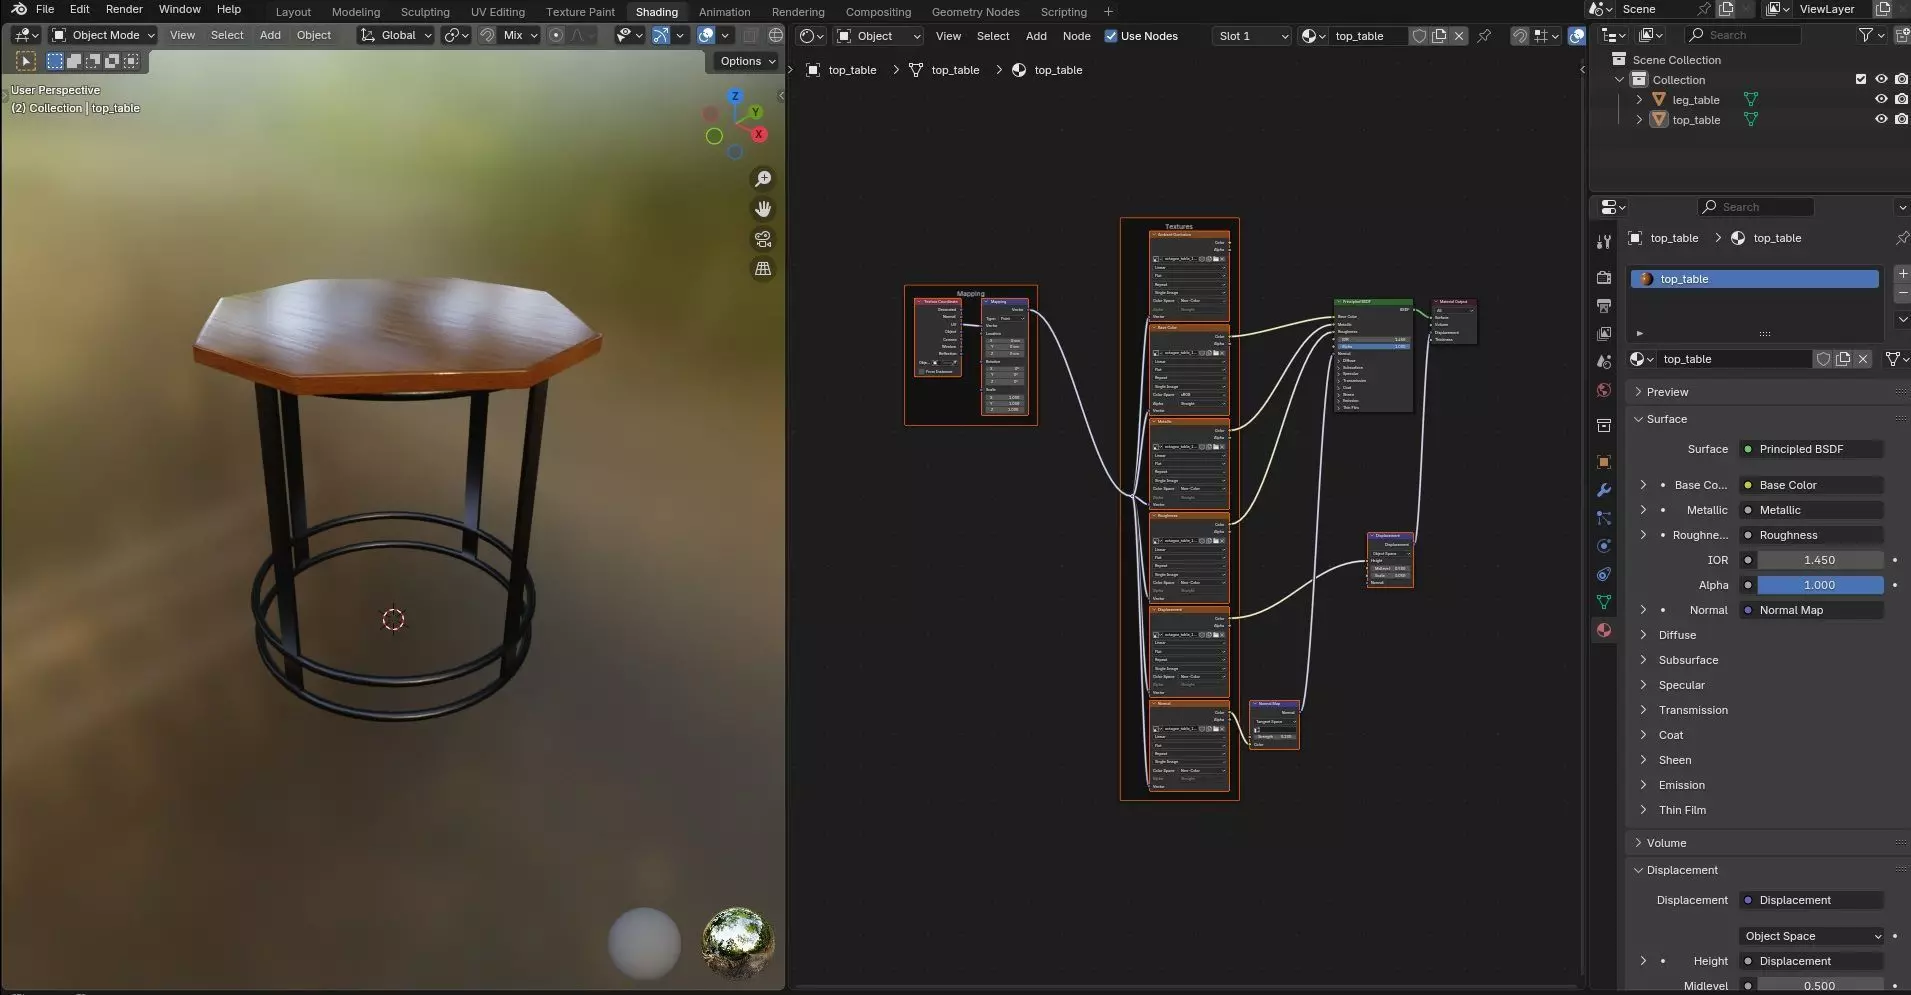
Task: Open the Object Mode dropdown
Action: click(104, 35)
